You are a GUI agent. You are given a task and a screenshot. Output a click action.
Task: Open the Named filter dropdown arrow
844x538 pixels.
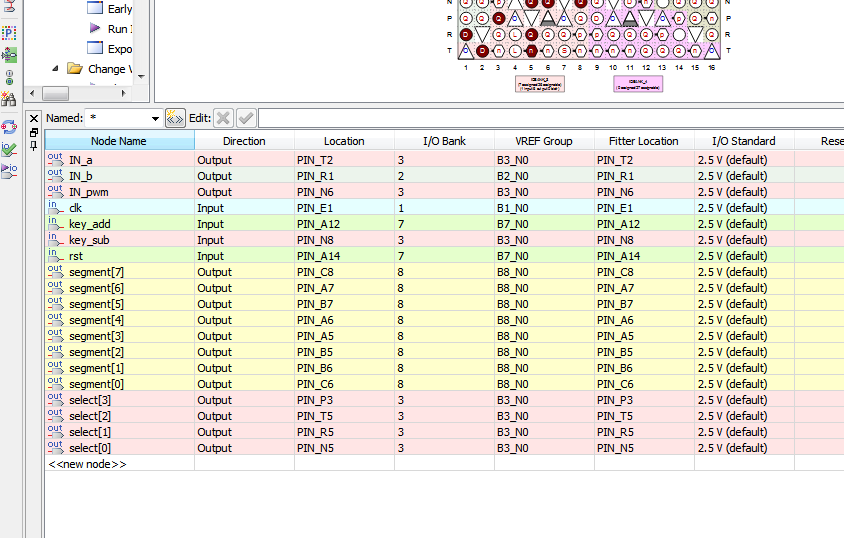click(154, 118)
